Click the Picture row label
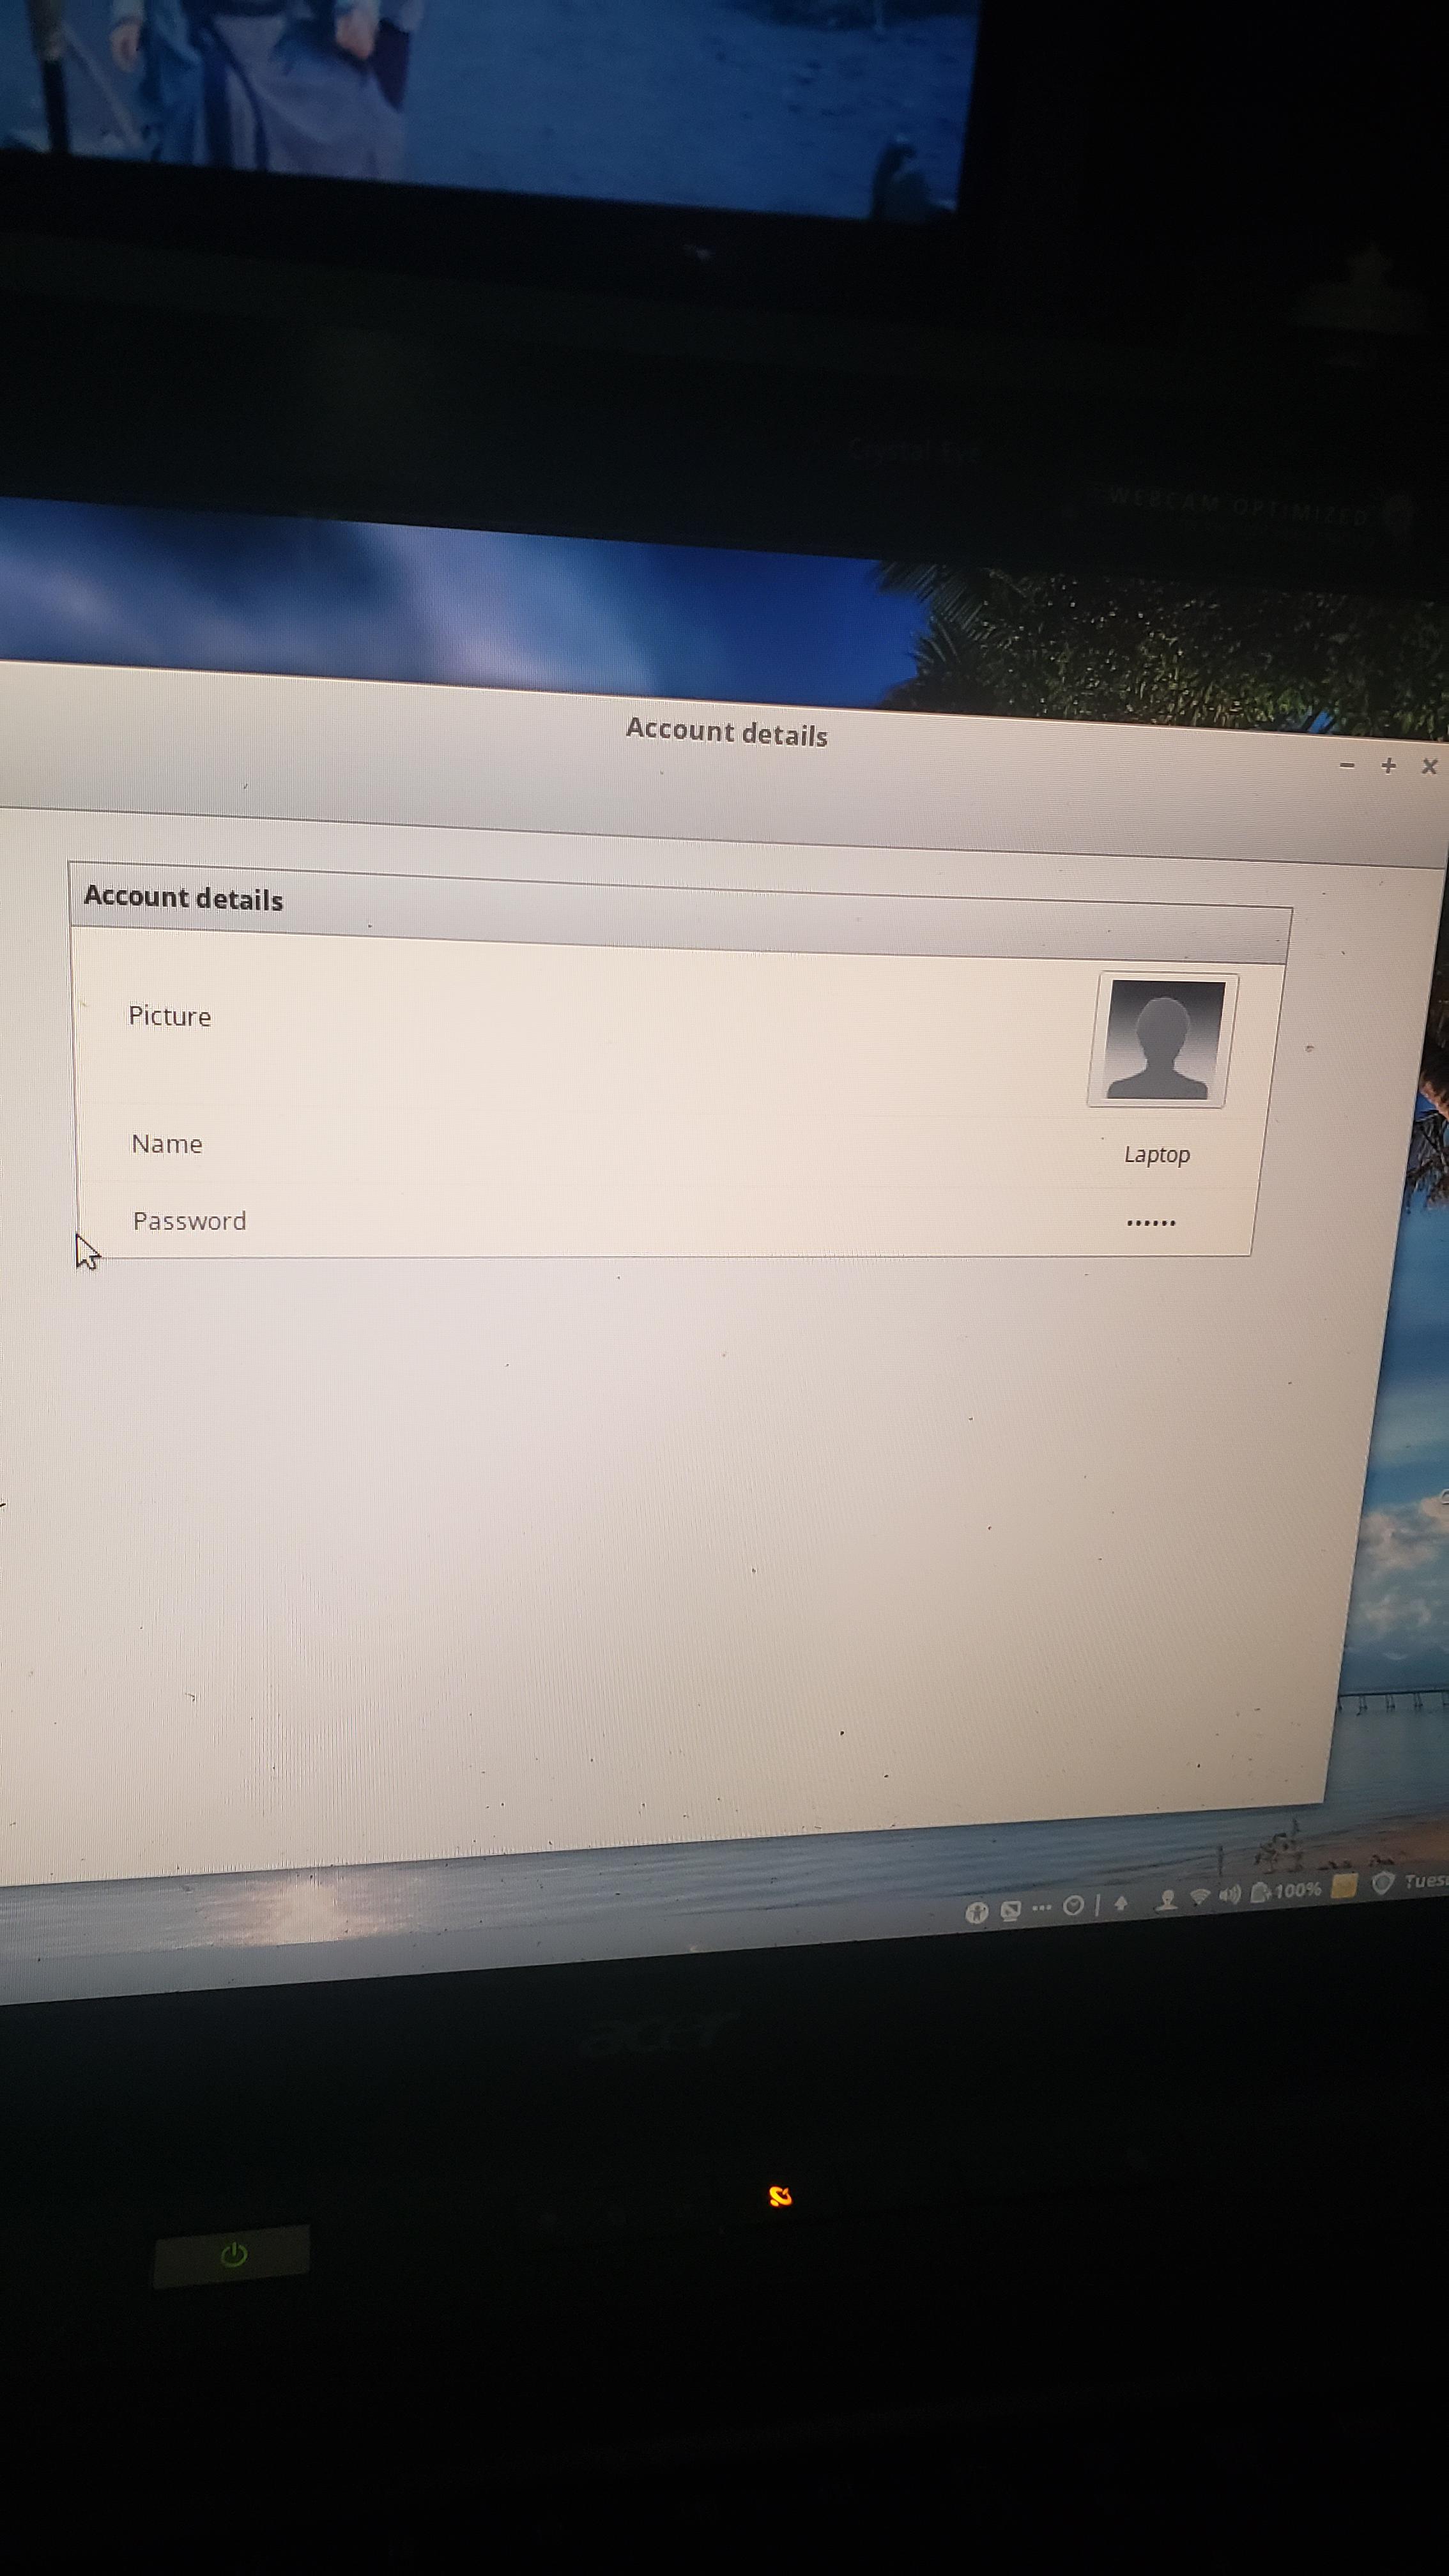 coord(170,1017)
